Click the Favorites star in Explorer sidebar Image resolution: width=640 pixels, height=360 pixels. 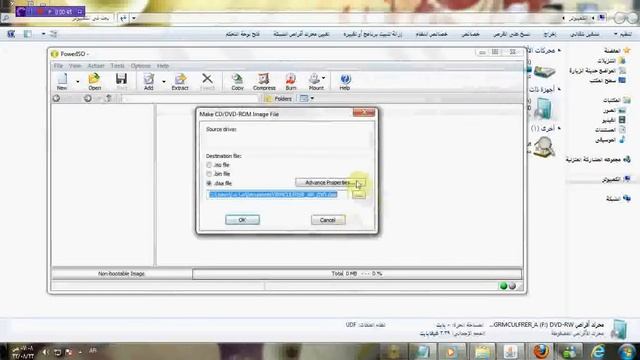point(627,51)
